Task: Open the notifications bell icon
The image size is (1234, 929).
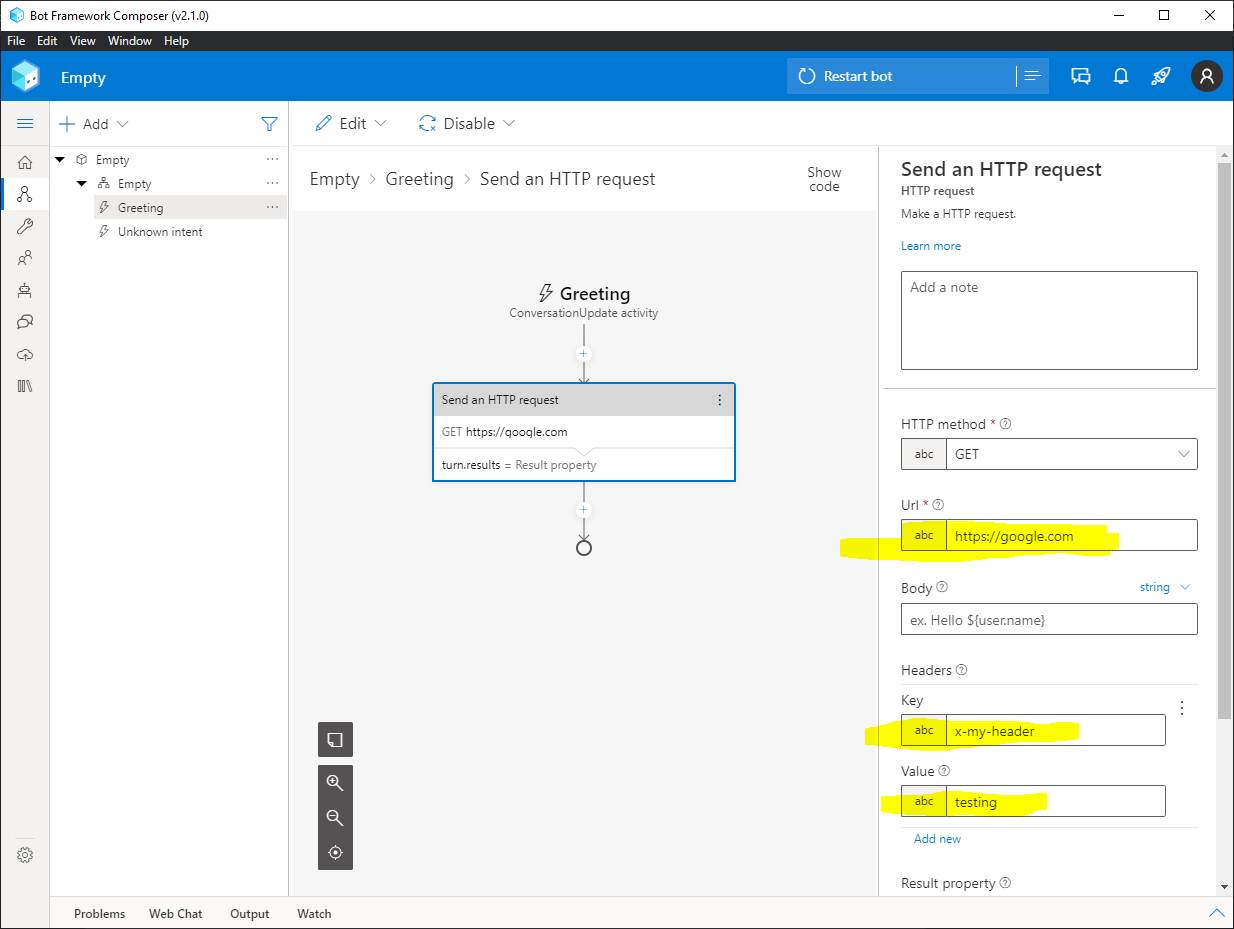Action: coord(1121,76)
